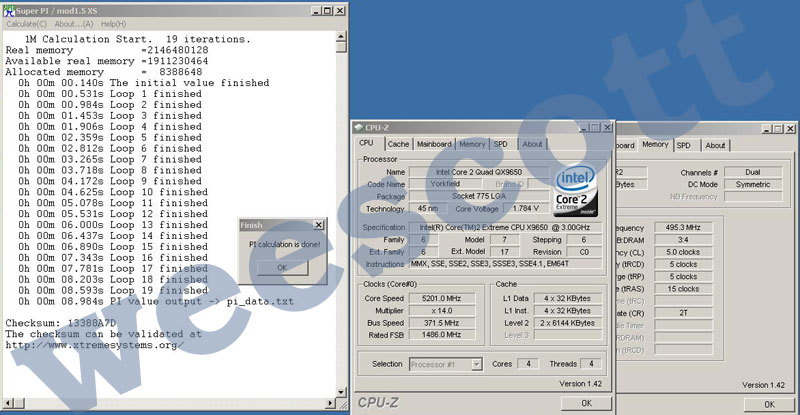The image size is (800, 415).
Task: Click the CPU-Z title bar icon
Action: (359, 127)
